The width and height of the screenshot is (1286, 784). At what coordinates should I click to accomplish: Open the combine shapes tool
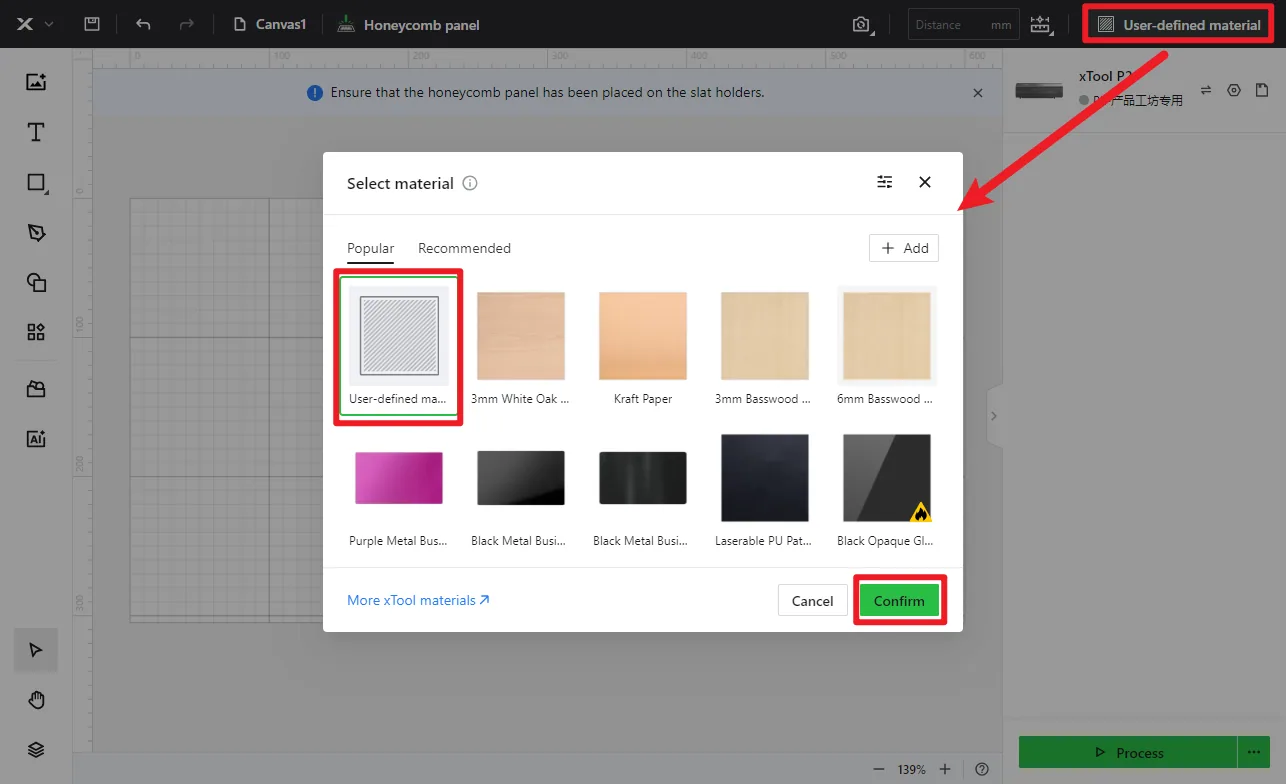(x=36, y=282)
